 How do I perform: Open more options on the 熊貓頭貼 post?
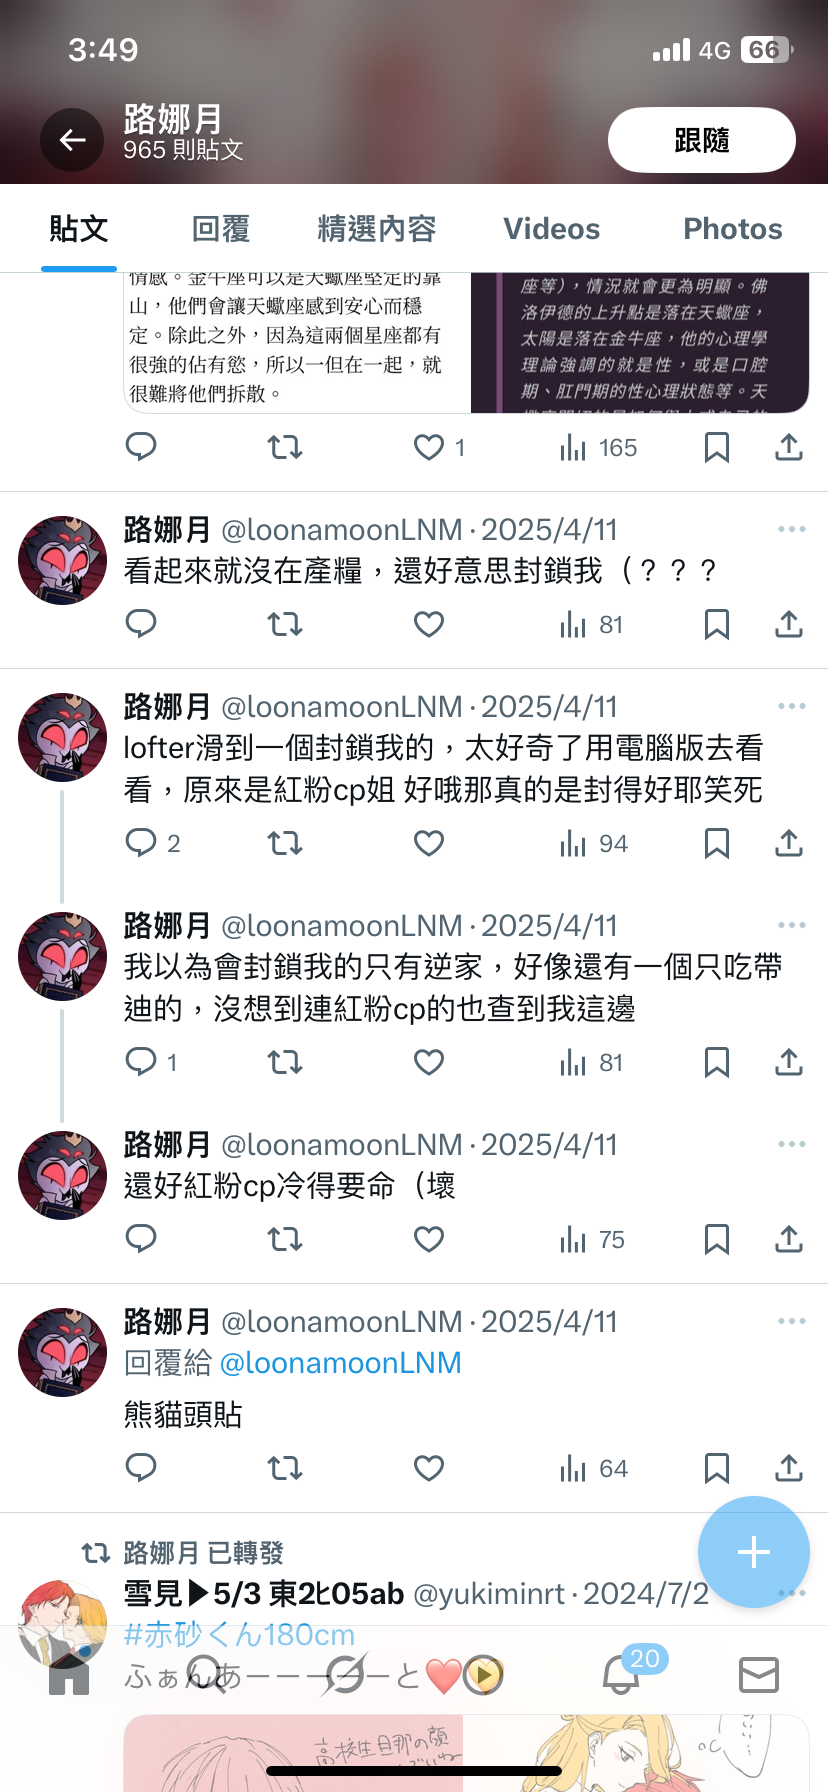791,1321
